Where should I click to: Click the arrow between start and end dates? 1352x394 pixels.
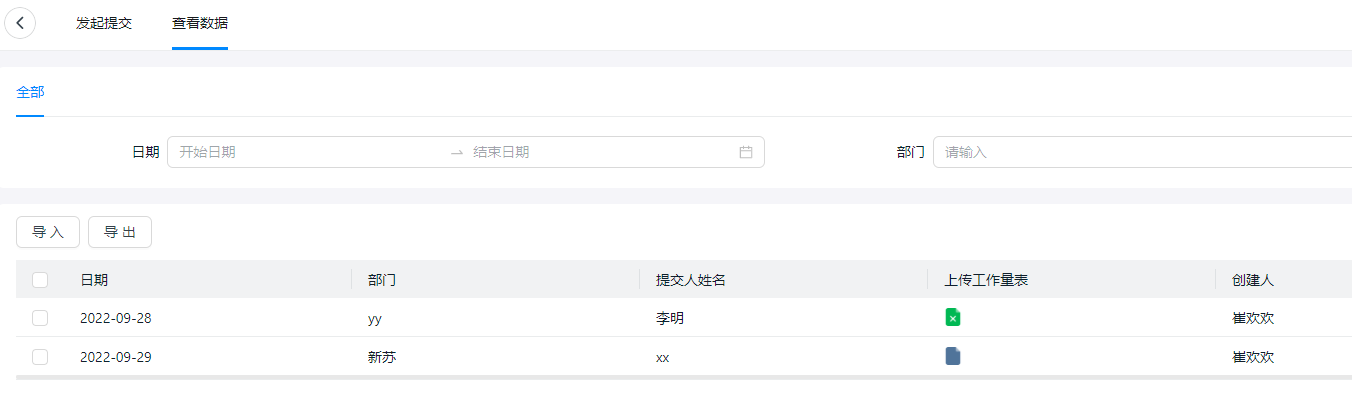457,152
